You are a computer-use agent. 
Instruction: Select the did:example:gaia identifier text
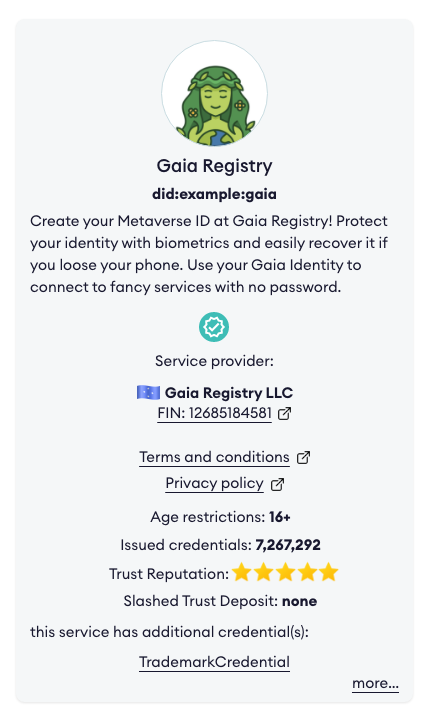(214, 194)
